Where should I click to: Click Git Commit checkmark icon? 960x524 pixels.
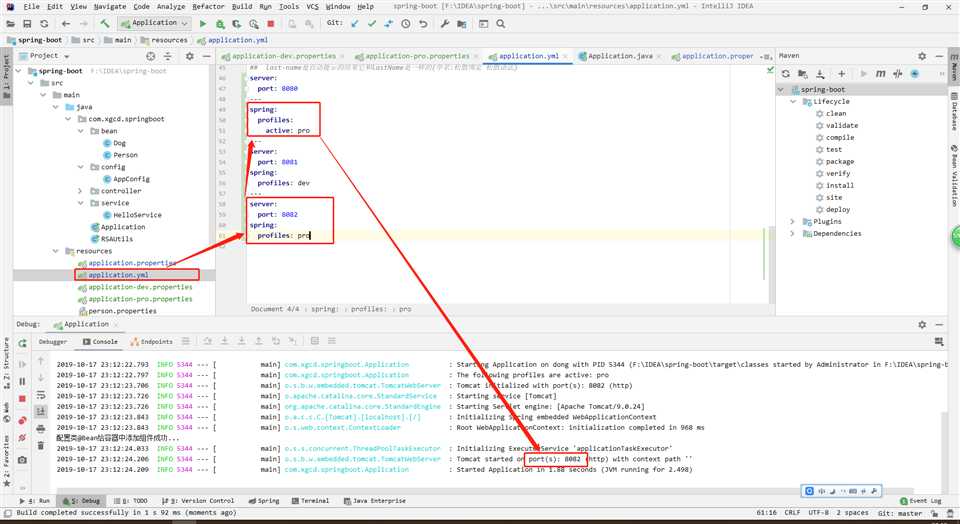(372, 24)
